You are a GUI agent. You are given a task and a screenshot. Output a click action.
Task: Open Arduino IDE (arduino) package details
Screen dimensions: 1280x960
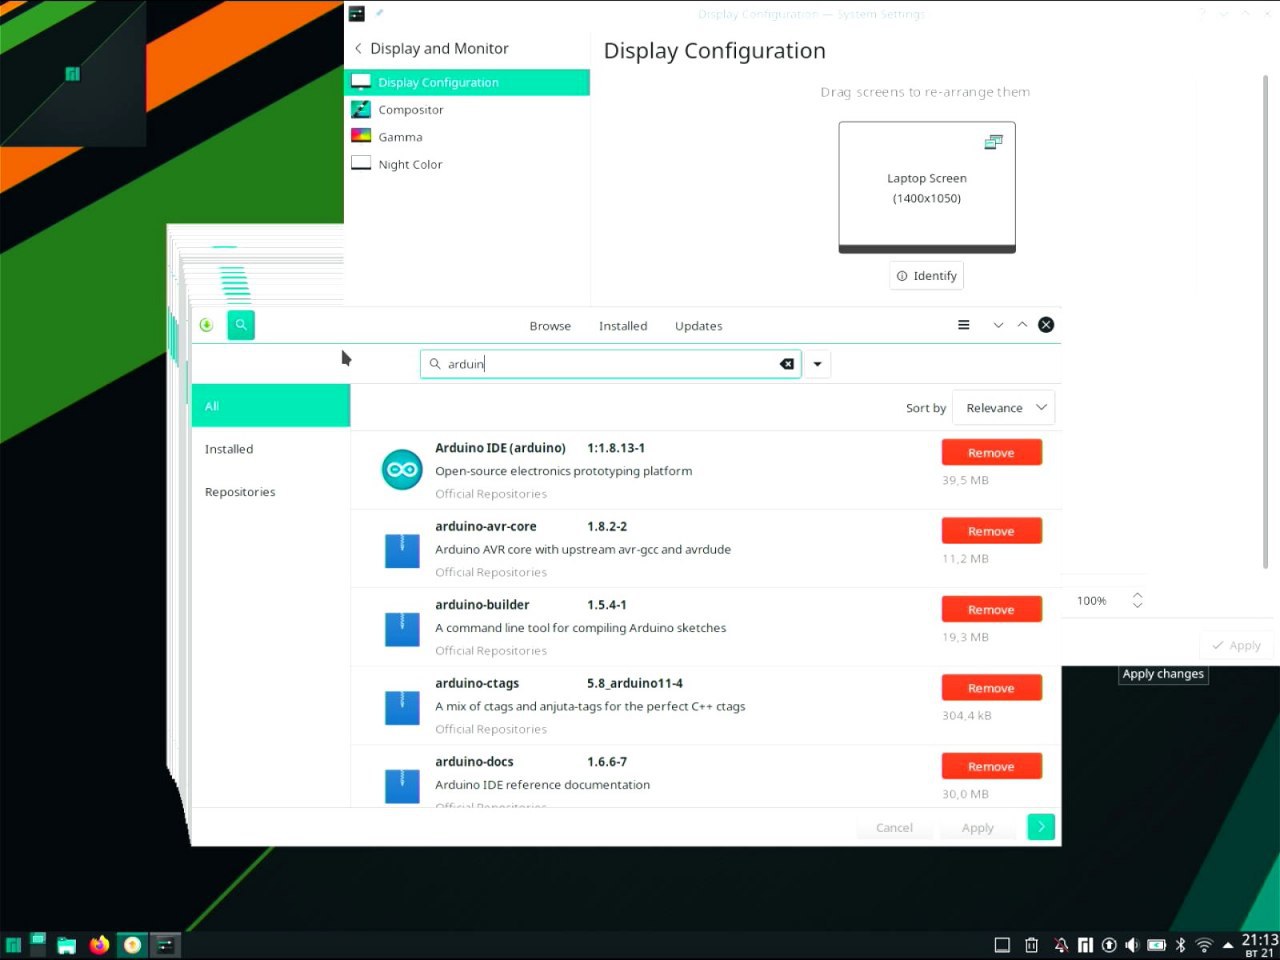500,448
